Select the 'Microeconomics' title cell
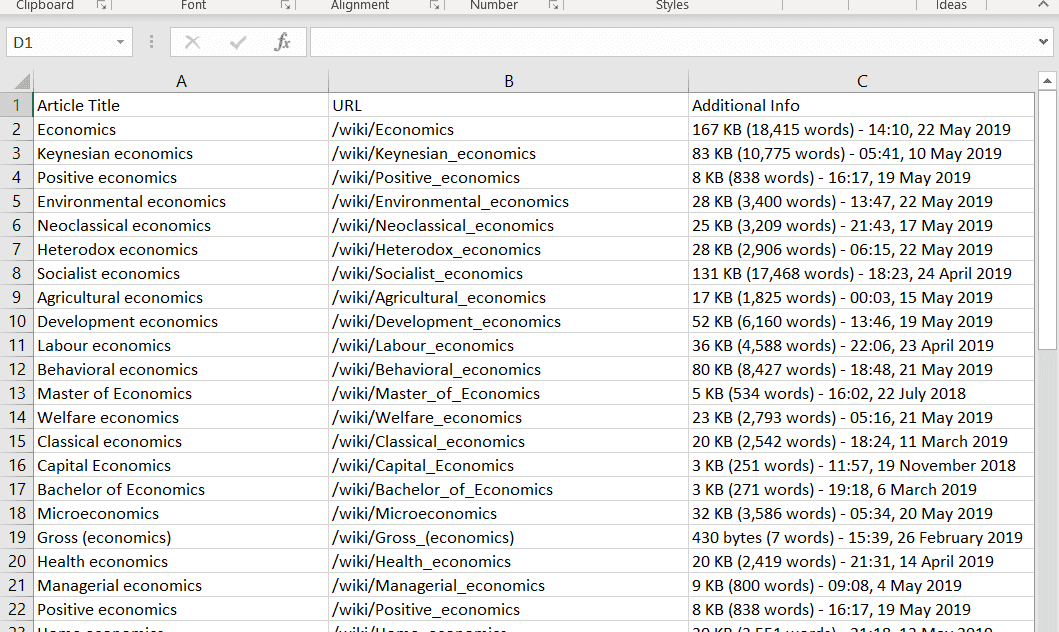Screen dimensions: 1059x632 coord(181,513)
